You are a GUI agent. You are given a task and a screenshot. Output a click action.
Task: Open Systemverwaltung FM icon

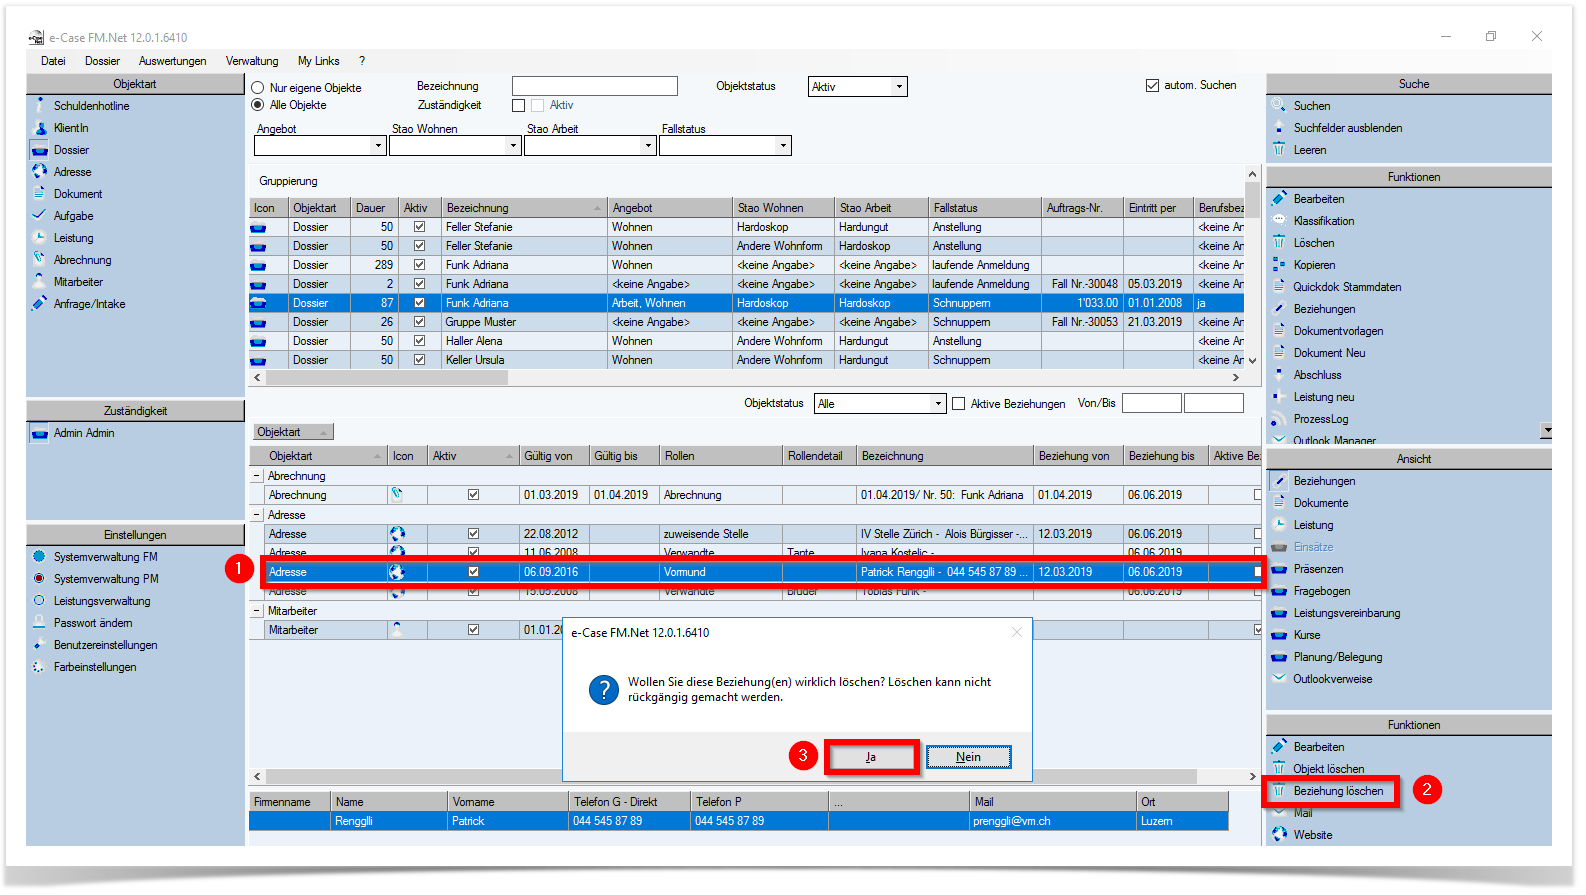pos(40,557)
